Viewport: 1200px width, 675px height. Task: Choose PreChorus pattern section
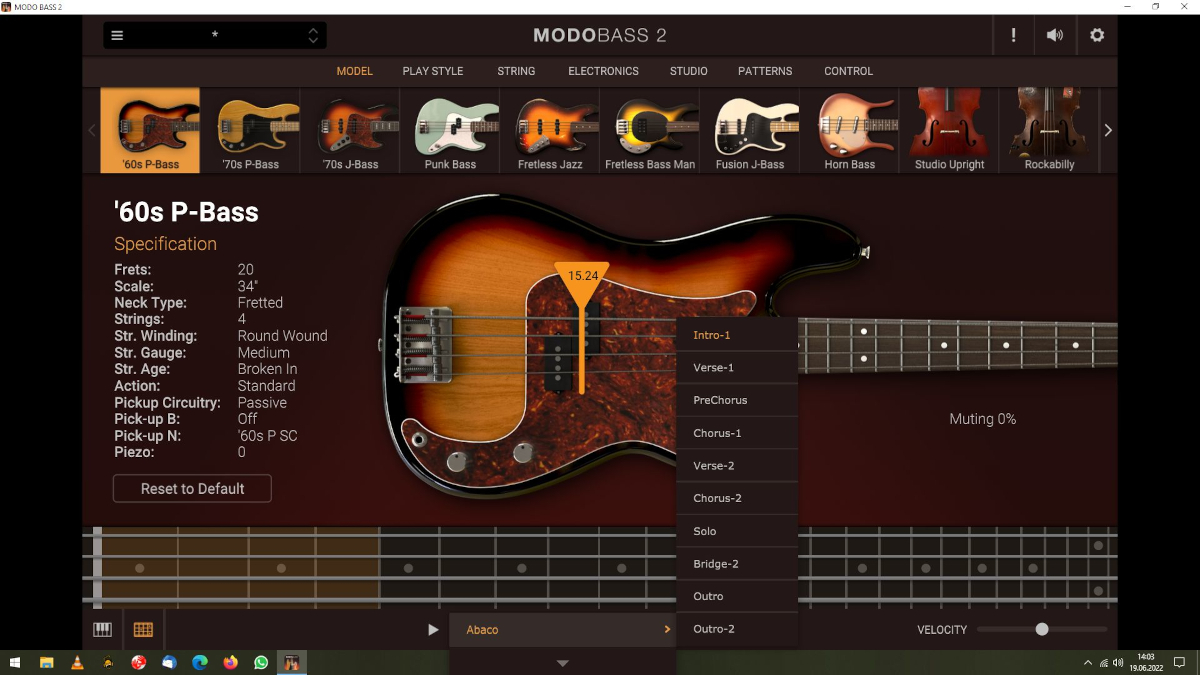[x=737, y=400]
